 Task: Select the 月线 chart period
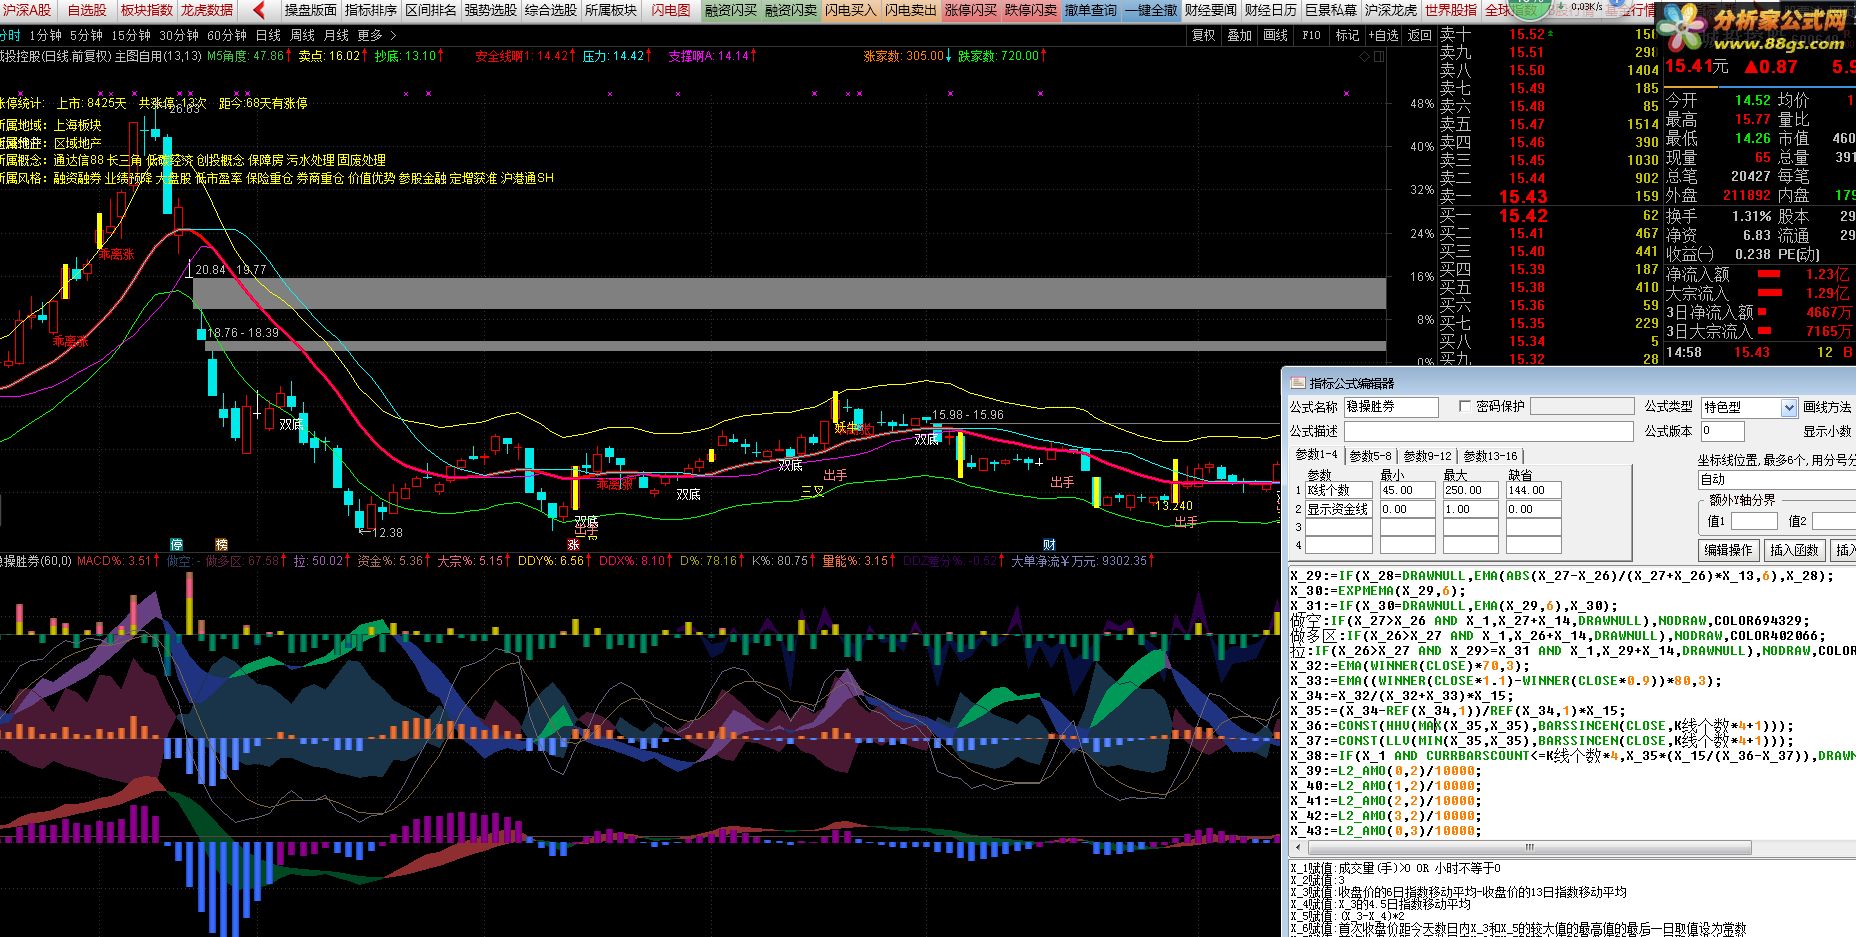pos(336,35)
